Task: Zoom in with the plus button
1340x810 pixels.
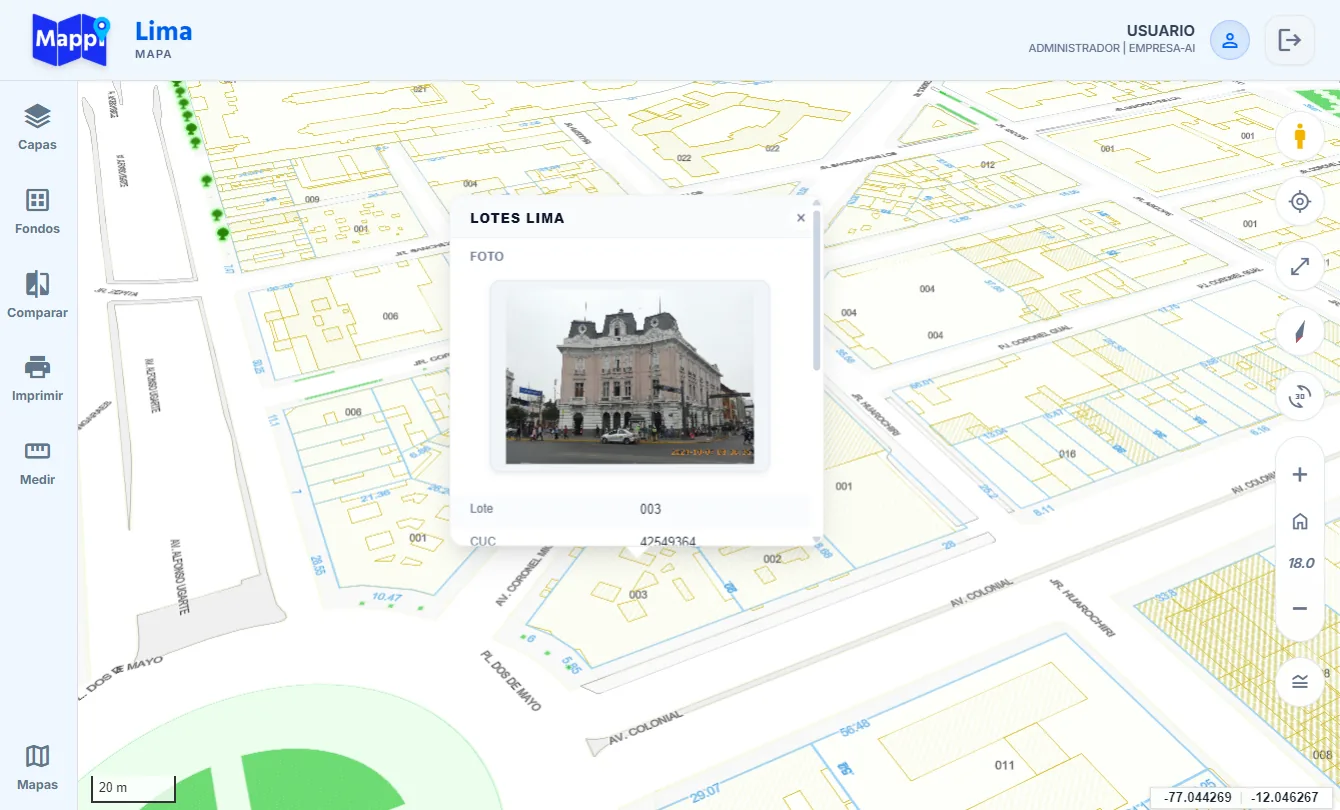Action: [1300, 475]
